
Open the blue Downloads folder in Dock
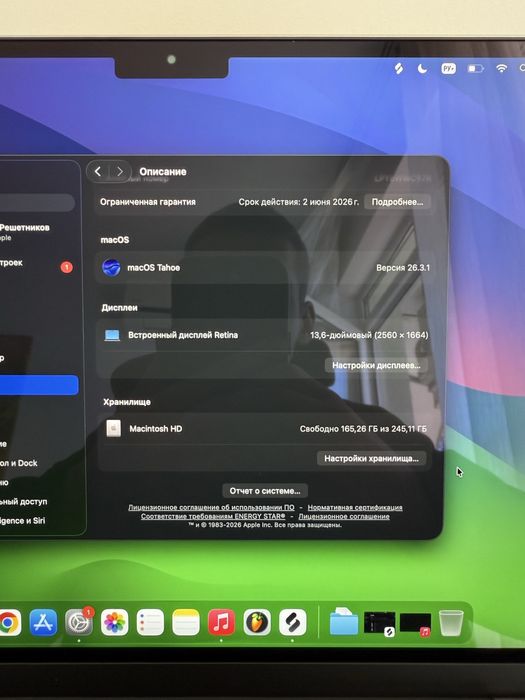(x=344, y=621)
